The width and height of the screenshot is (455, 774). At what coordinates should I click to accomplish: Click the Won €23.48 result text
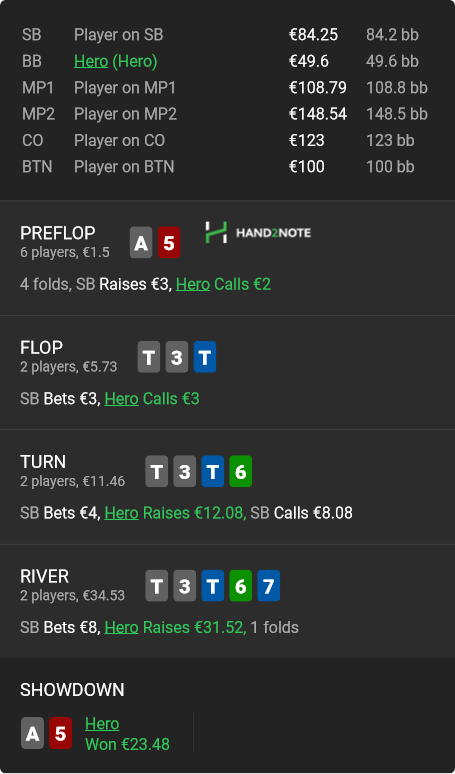(x=127, y=744)
